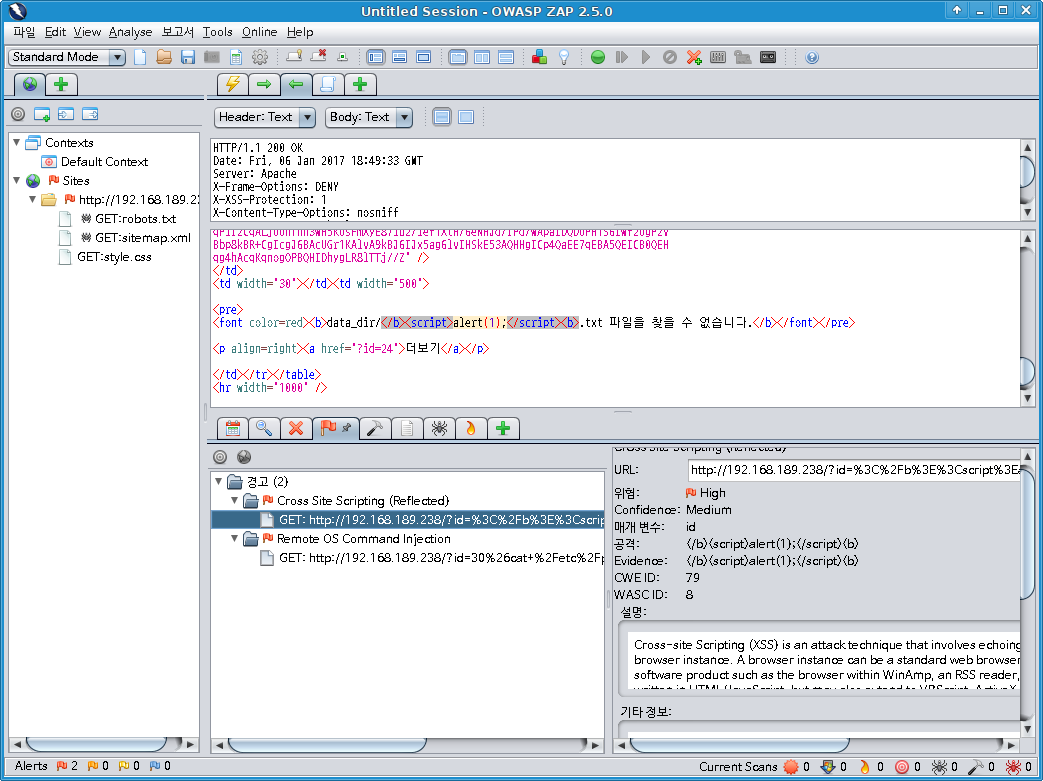Open Options gear icon in toolbar
Image resolution: width=1043 pixels, height=781 pixels.
click(260, 57)
